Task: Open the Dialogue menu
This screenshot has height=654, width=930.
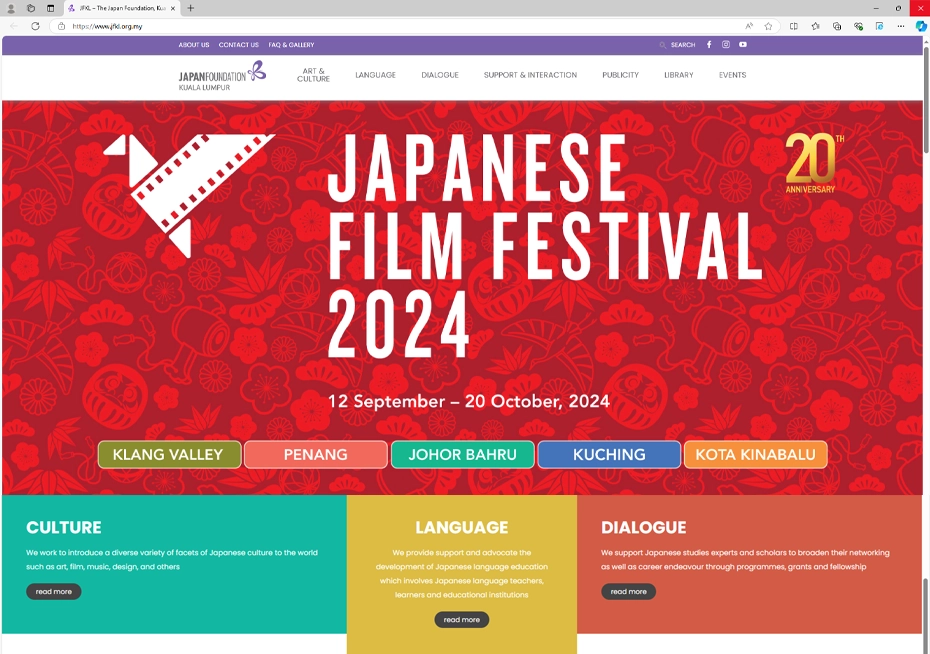Action: tap(440, 75)
